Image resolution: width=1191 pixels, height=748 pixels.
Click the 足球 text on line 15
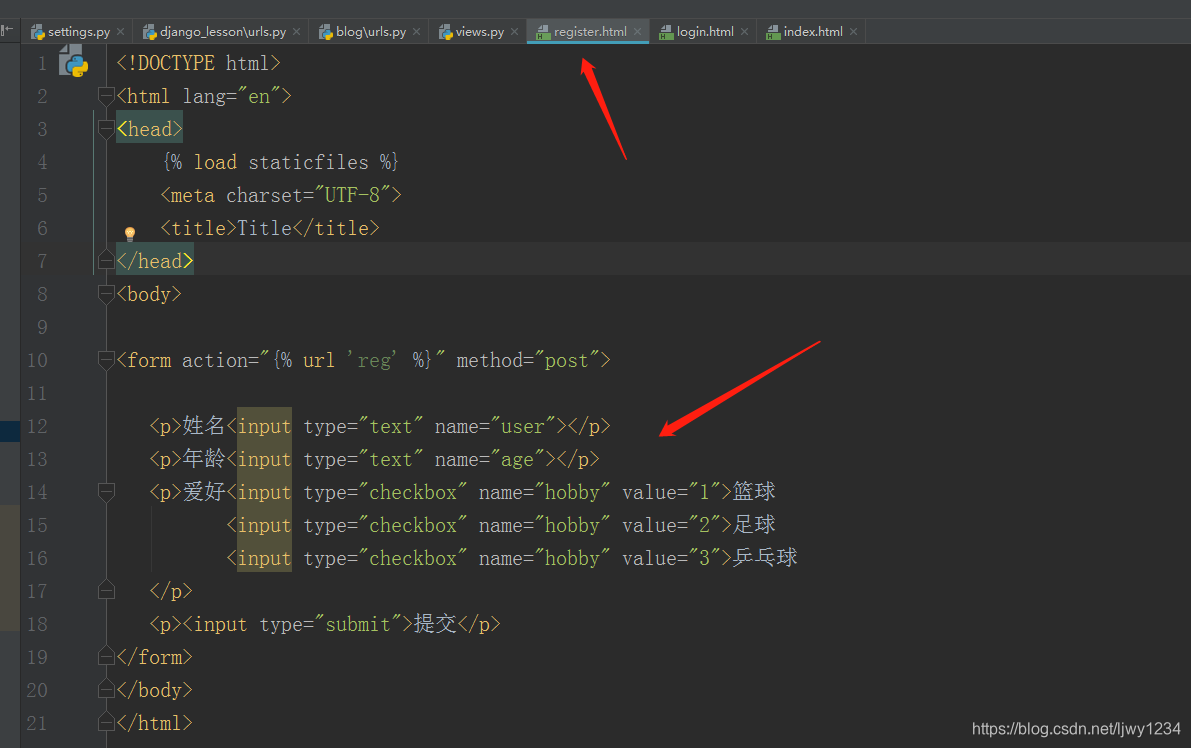[x=754, y=525]
